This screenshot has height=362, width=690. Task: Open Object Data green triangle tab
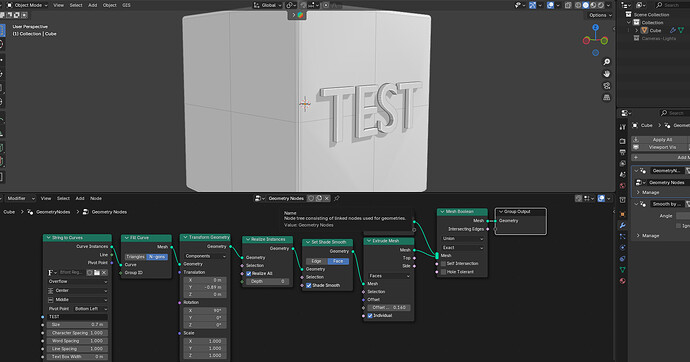tap(622, 270)
